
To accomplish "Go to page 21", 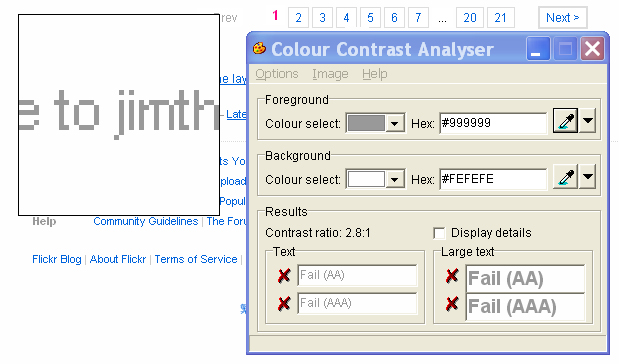I will pyautogui.click(x=501, y=18).
